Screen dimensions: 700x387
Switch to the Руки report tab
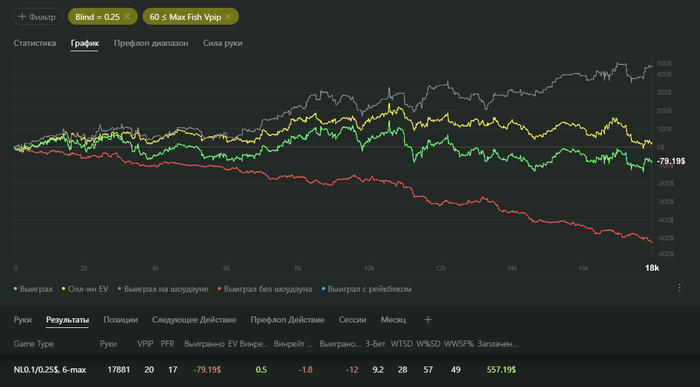(22, 320)
